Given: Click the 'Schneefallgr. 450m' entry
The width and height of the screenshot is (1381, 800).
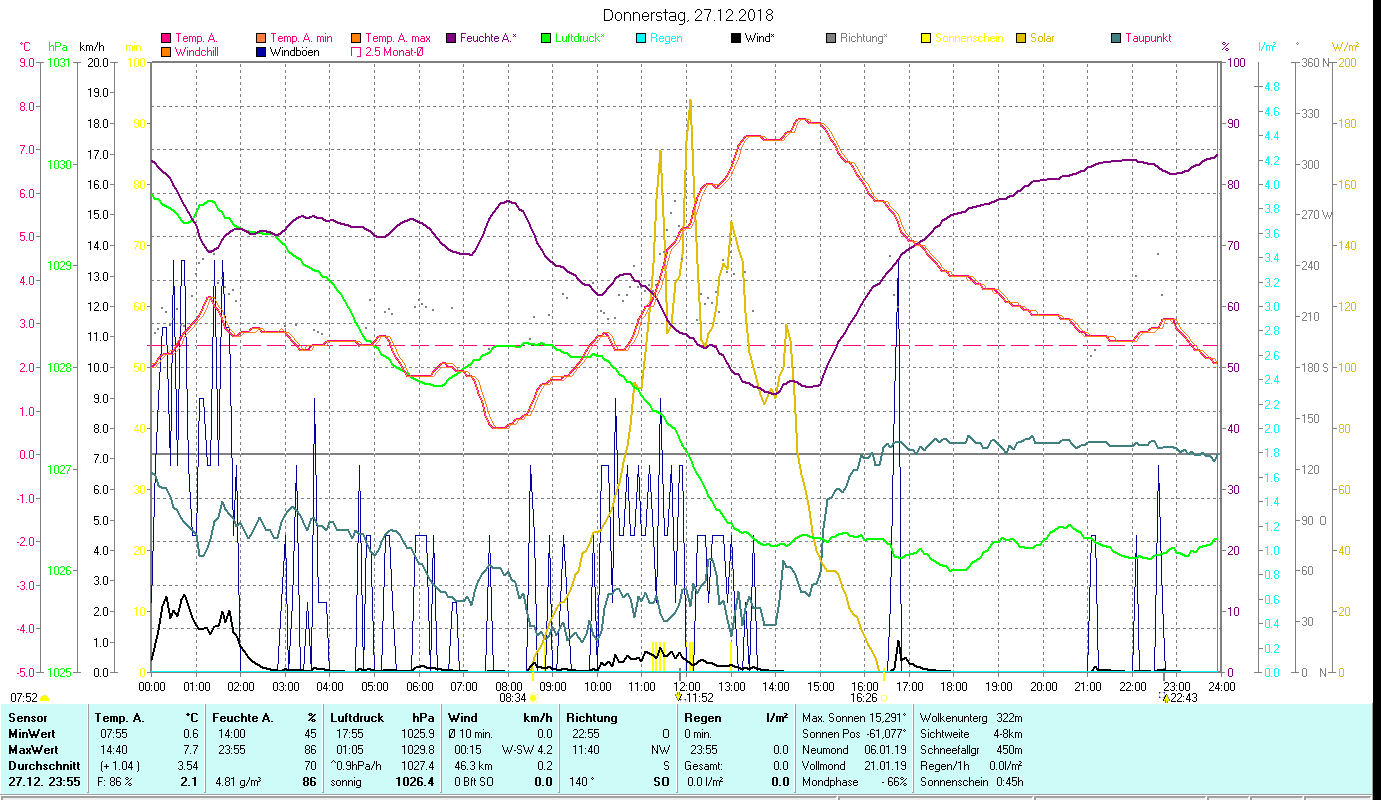Looking at the screenshot, I should [970, 750].
